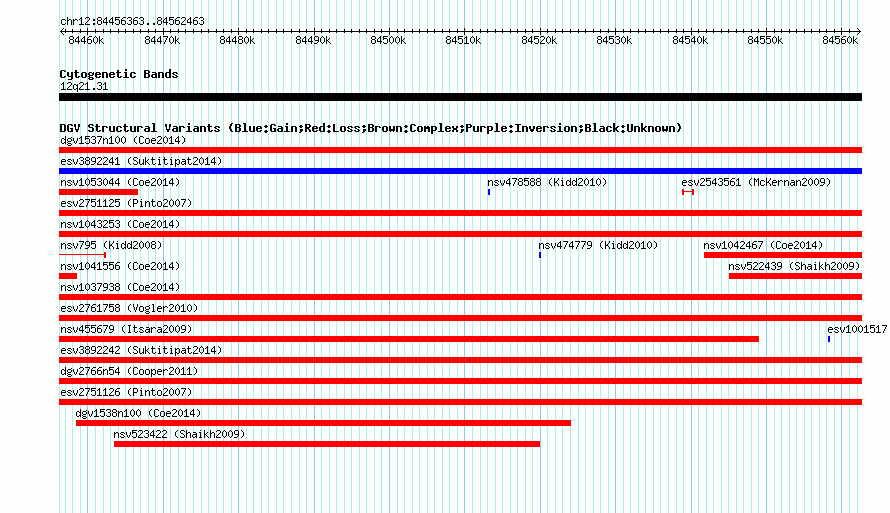
Task: Click the nsv1042467 (Coe2014) label
Action: pyautogui.click(x=763, y=245)
